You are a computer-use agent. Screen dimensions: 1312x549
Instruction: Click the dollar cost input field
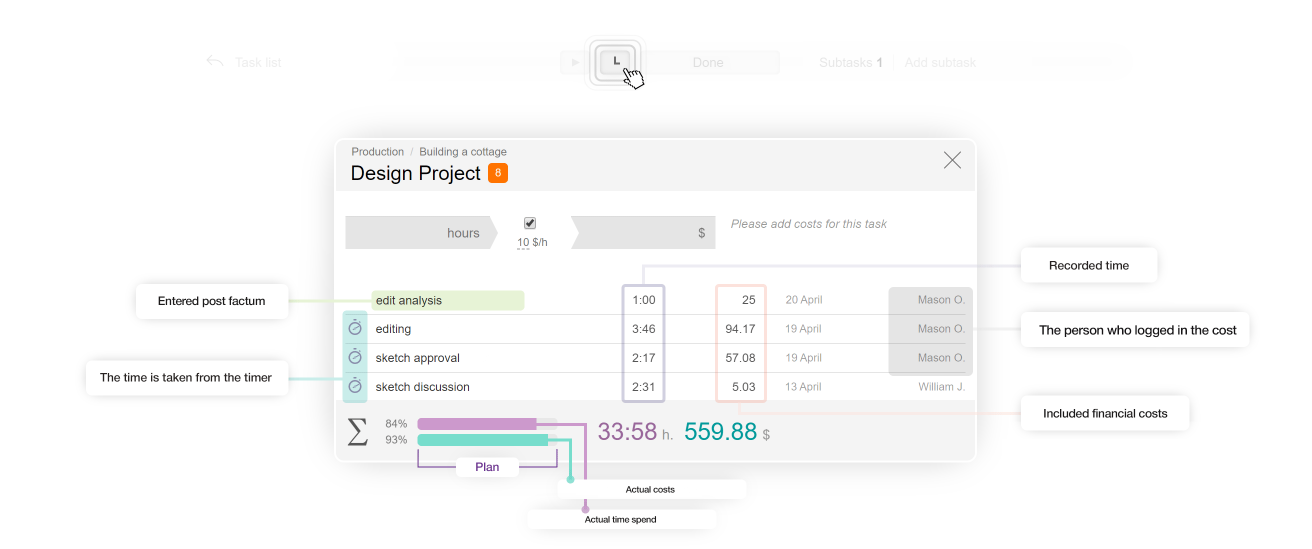[x=643, y=233]
